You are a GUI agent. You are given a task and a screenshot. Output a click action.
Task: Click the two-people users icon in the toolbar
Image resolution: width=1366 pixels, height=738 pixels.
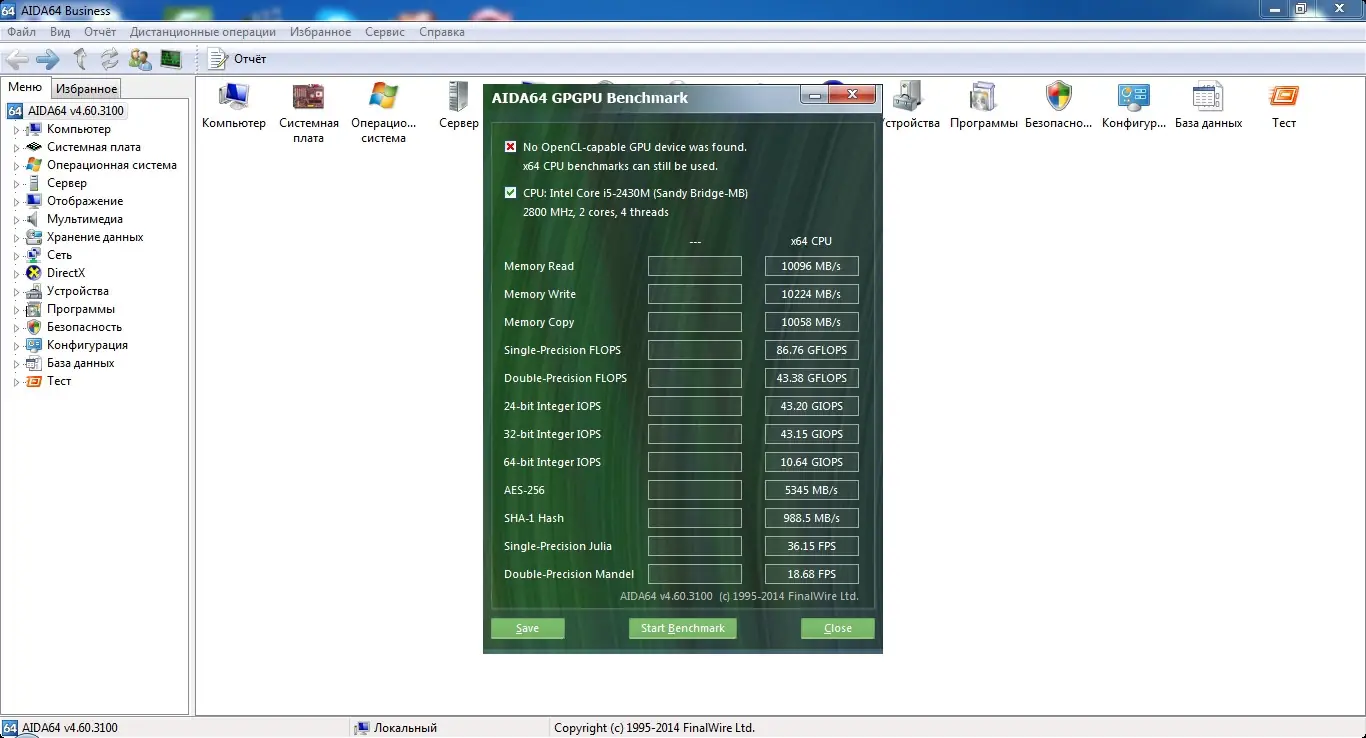tap(140, 59)
